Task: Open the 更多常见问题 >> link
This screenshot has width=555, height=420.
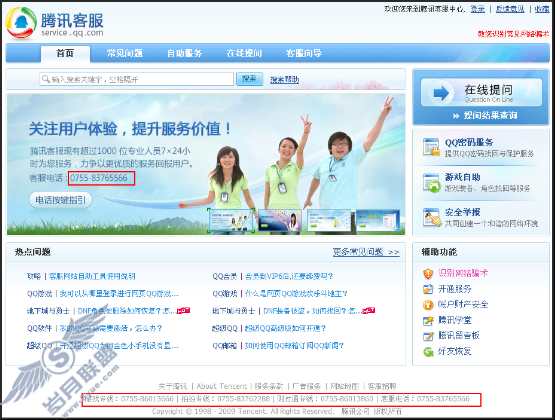Action: tap(366, 252)
